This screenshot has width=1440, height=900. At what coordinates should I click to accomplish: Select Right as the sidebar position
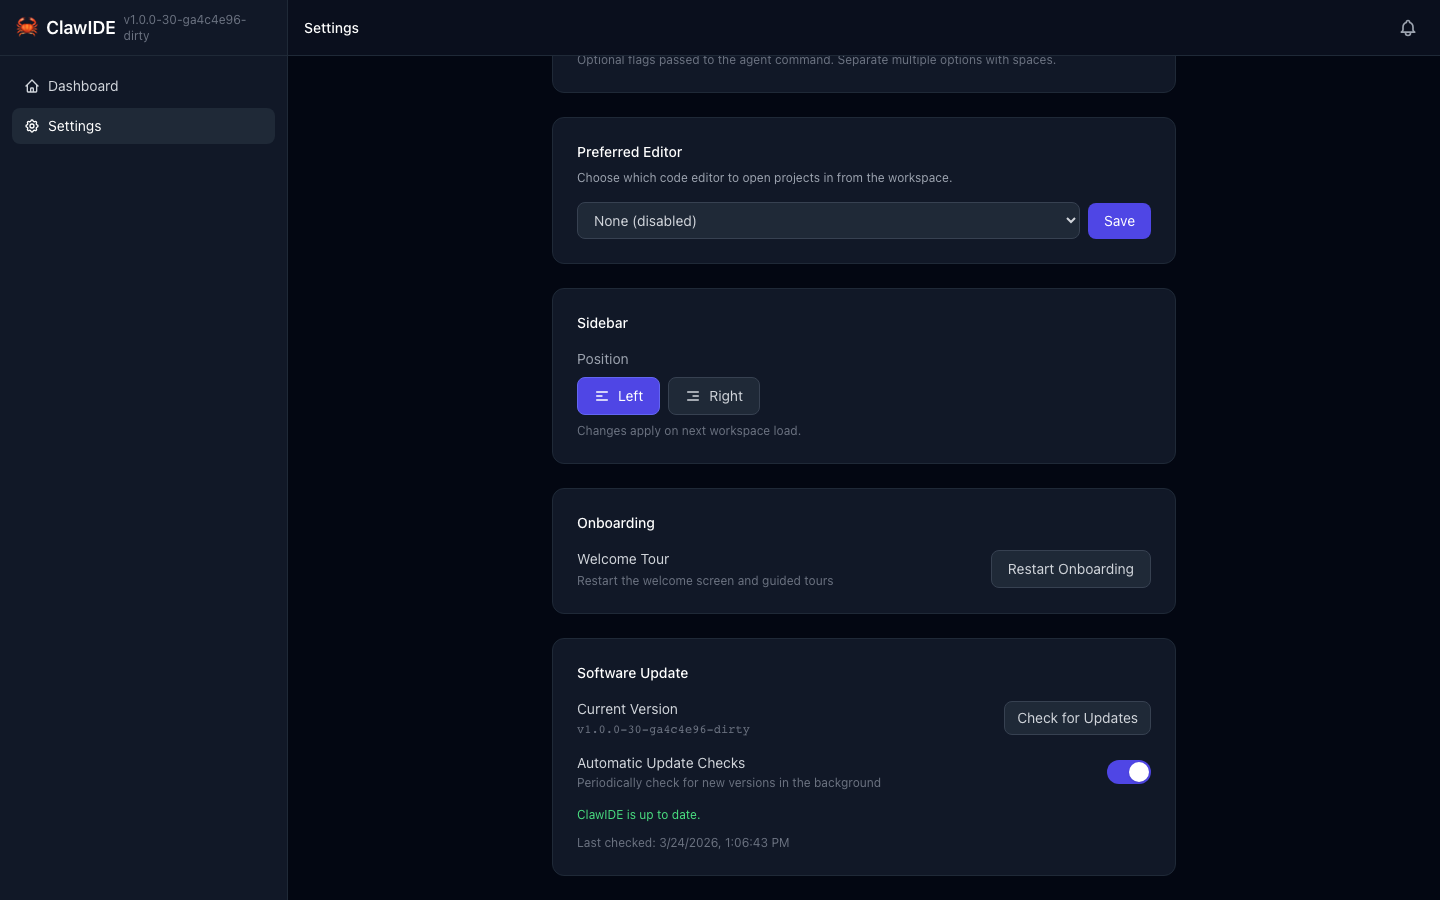tap(713, 396)
